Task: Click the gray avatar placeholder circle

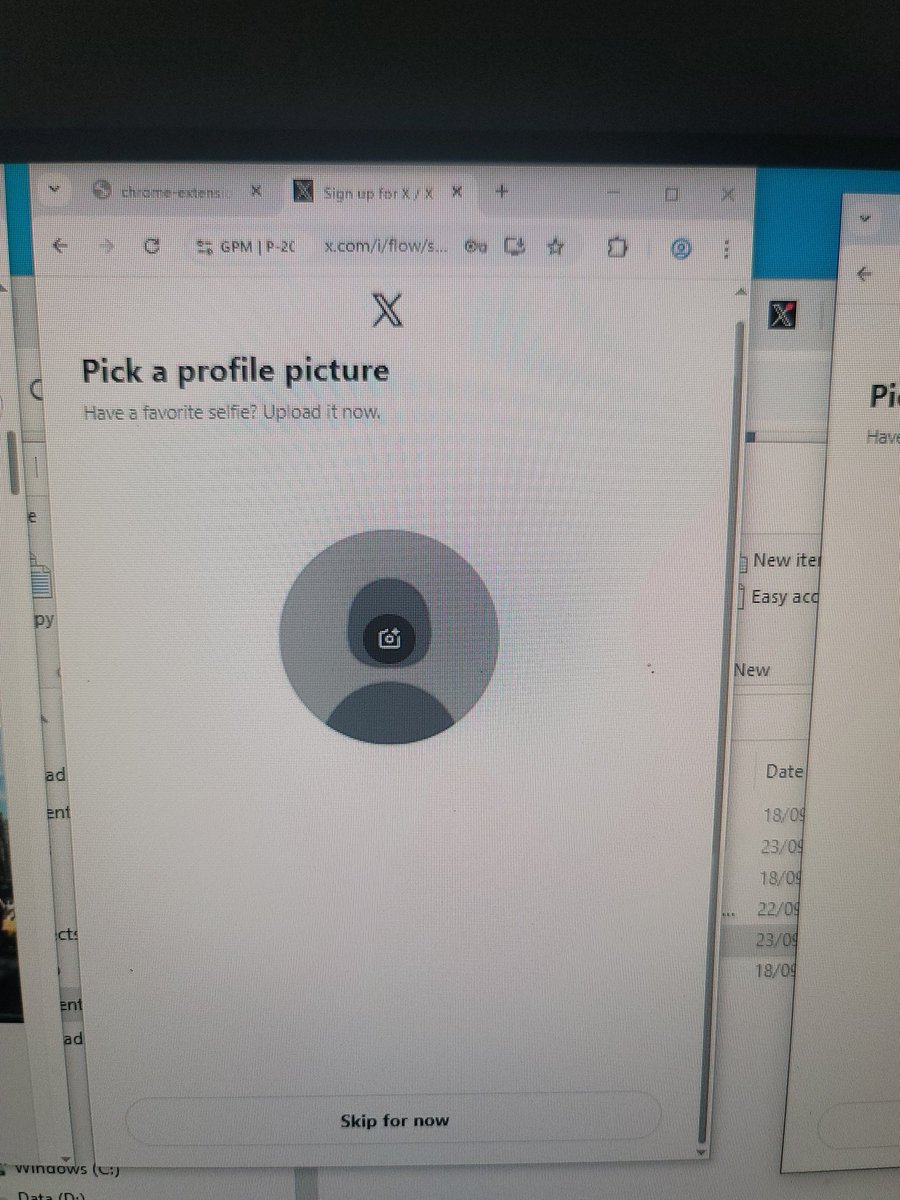Action: pyautogui.click(x=389, y=637)
